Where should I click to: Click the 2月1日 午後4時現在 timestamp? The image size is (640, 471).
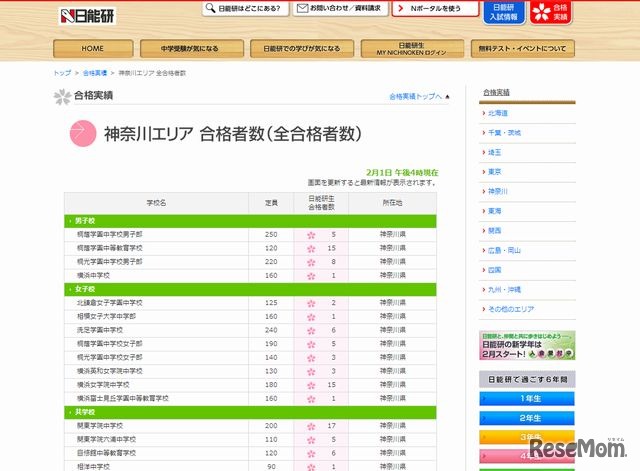[x=402, y=173]
